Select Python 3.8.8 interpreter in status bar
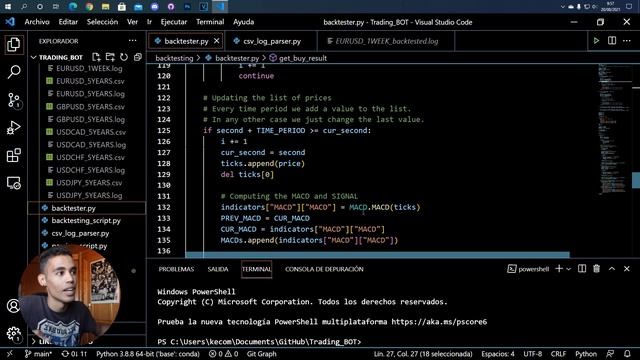Screen dimensions: 640x360 tap(148, 354)
